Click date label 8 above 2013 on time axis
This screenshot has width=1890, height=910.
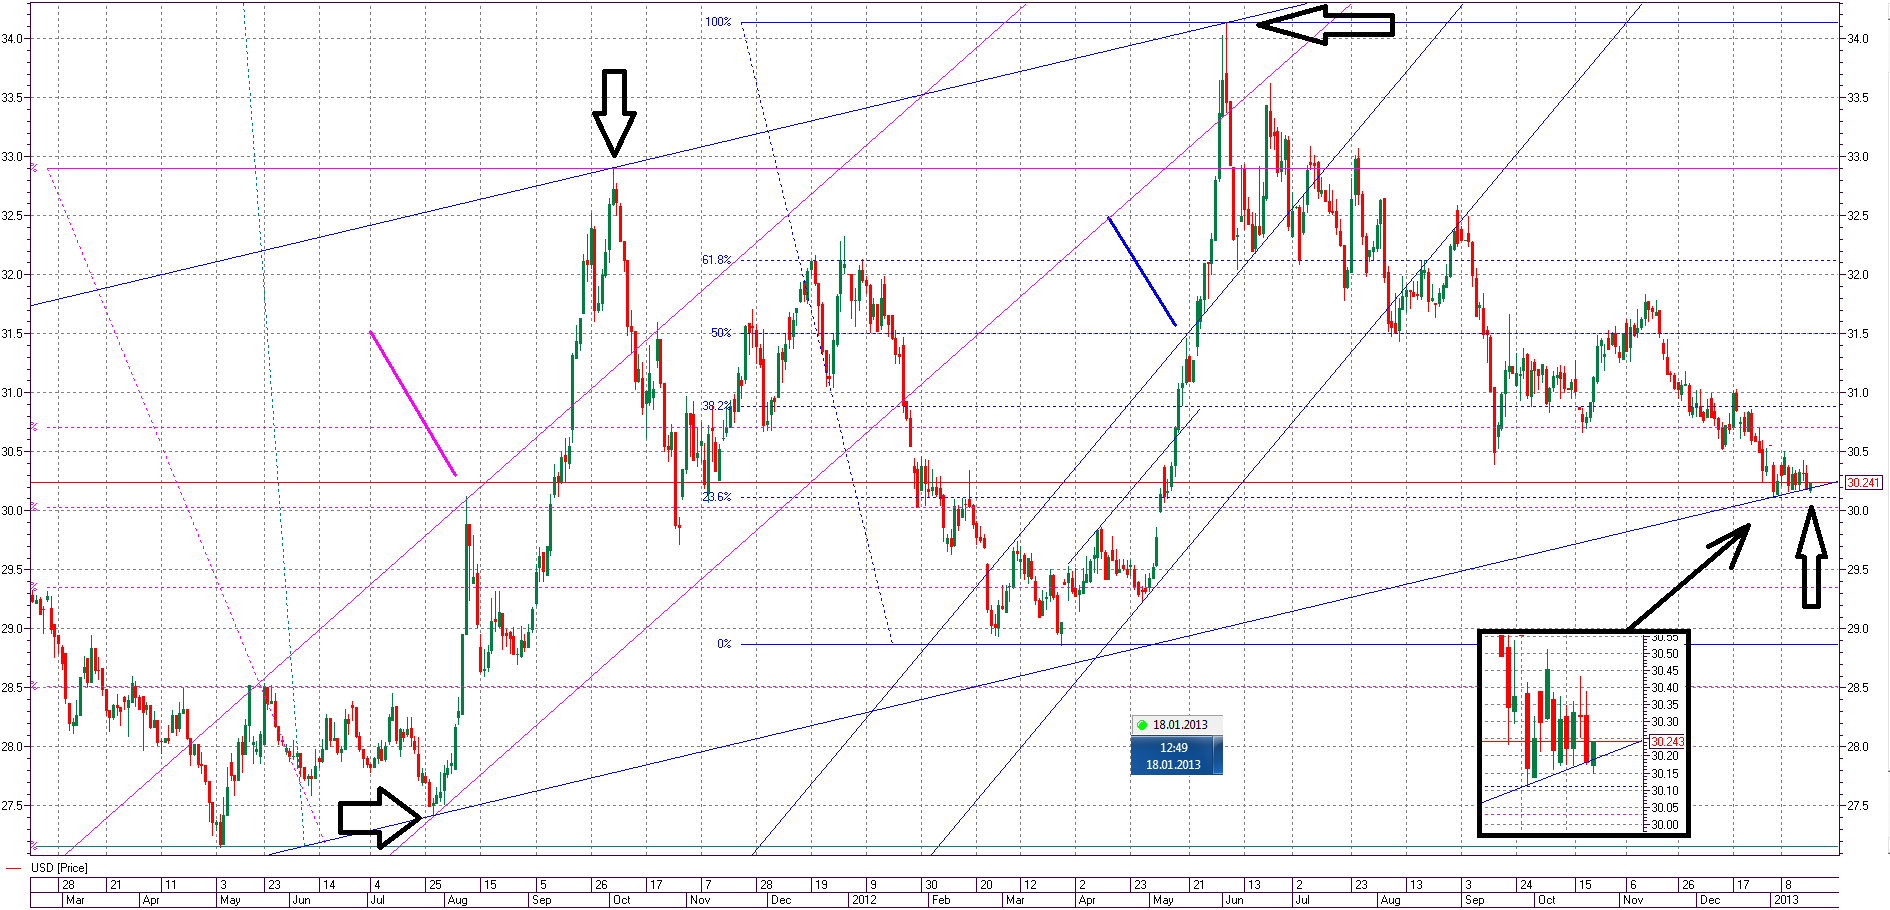click(1788, 885)
